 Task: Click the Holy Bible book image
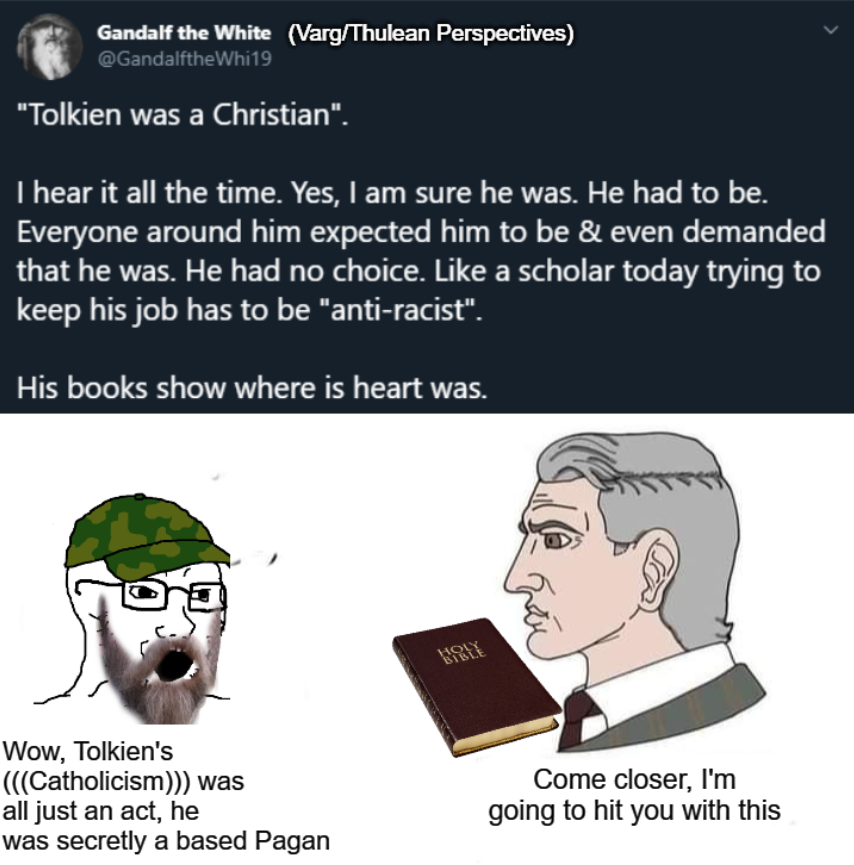tap(476, 686)
